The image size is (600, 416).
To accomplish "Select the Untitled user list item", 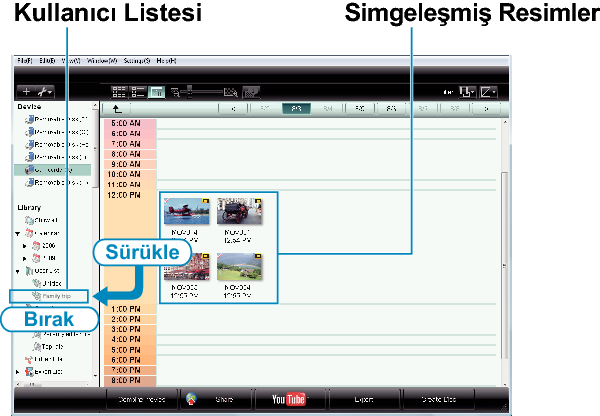I will (47, 283).
